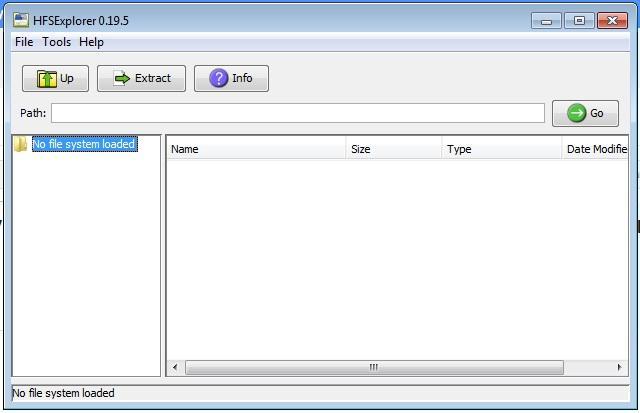Minimize the HFSExplorer window
Image resolution: width=640 pixels, height=413 pixels.
click(546, 20)
